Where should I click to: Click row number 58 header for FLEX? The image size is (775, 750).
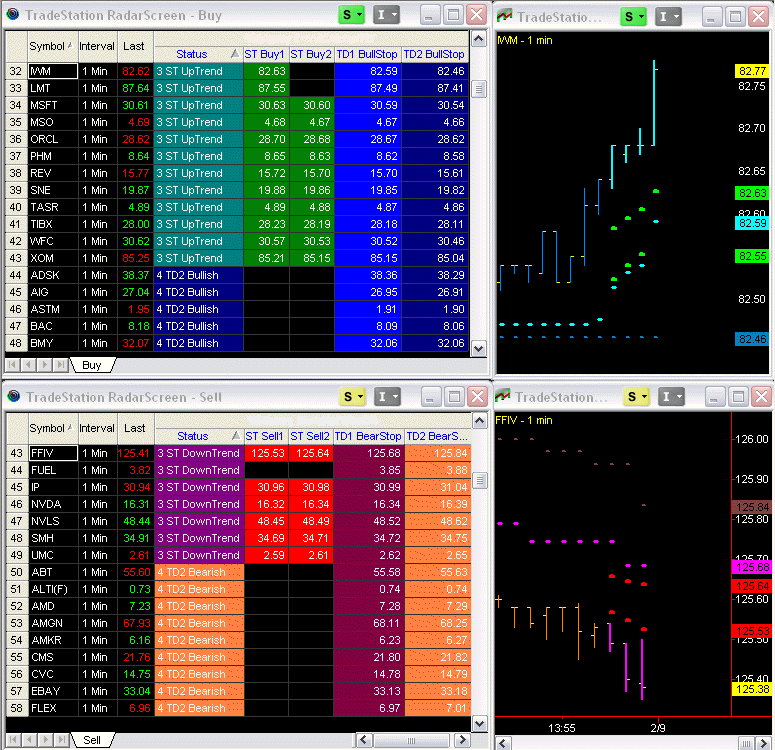[x=17, y=708]
